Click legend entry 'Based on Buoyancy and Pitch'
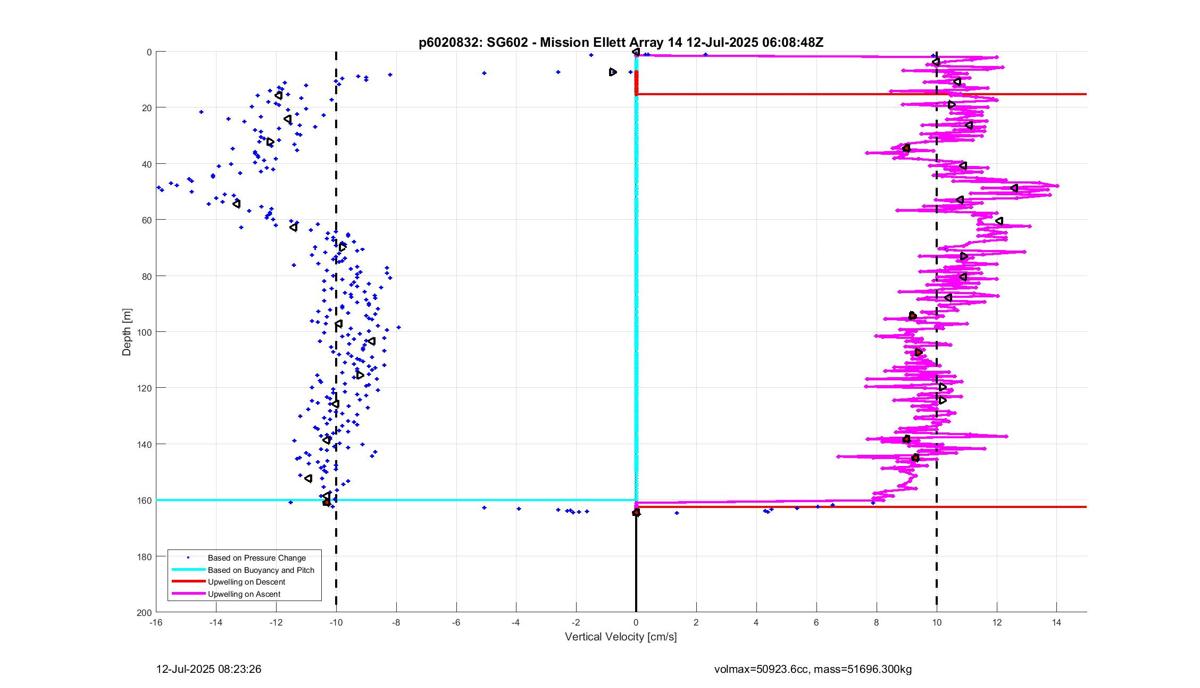1200x688 pixels. pos(260,569)
